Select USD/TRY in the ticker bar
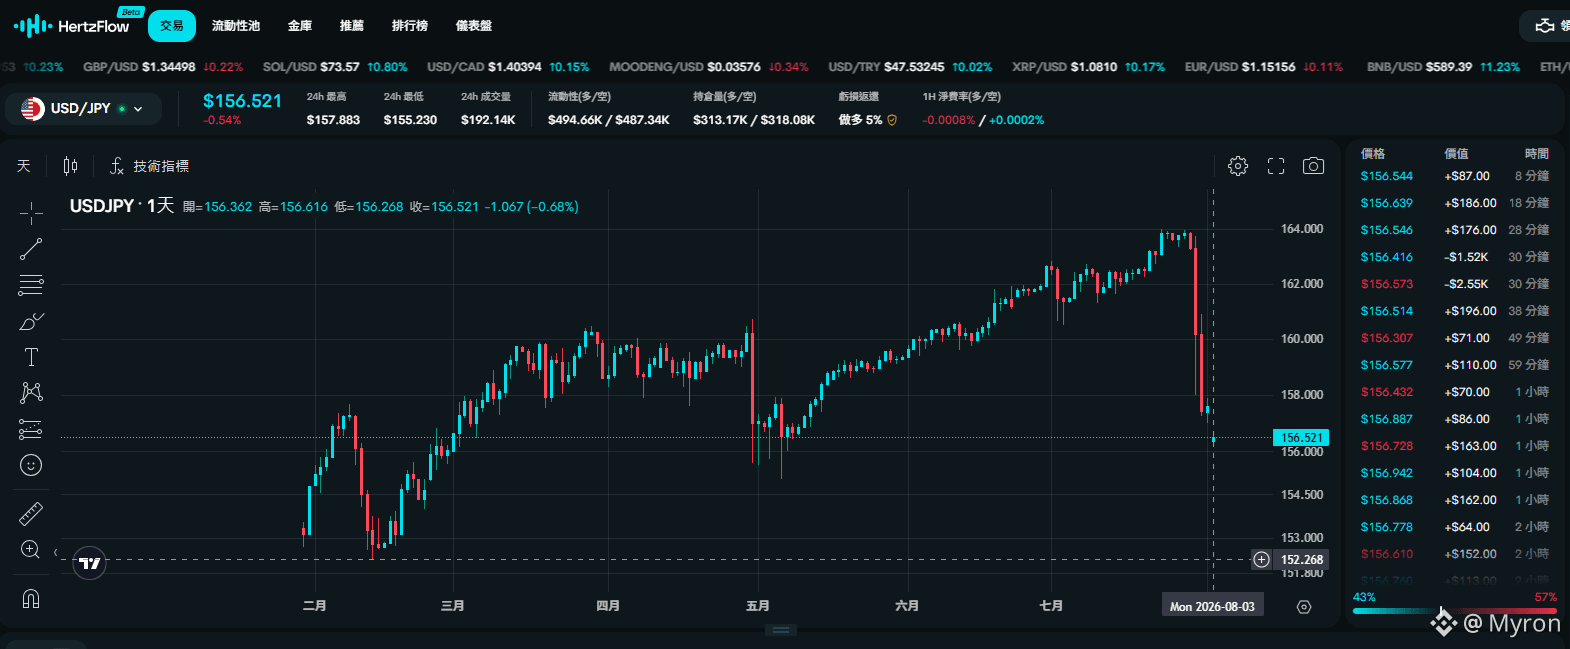Viewport: 1570px width, 649px height. 911,67
